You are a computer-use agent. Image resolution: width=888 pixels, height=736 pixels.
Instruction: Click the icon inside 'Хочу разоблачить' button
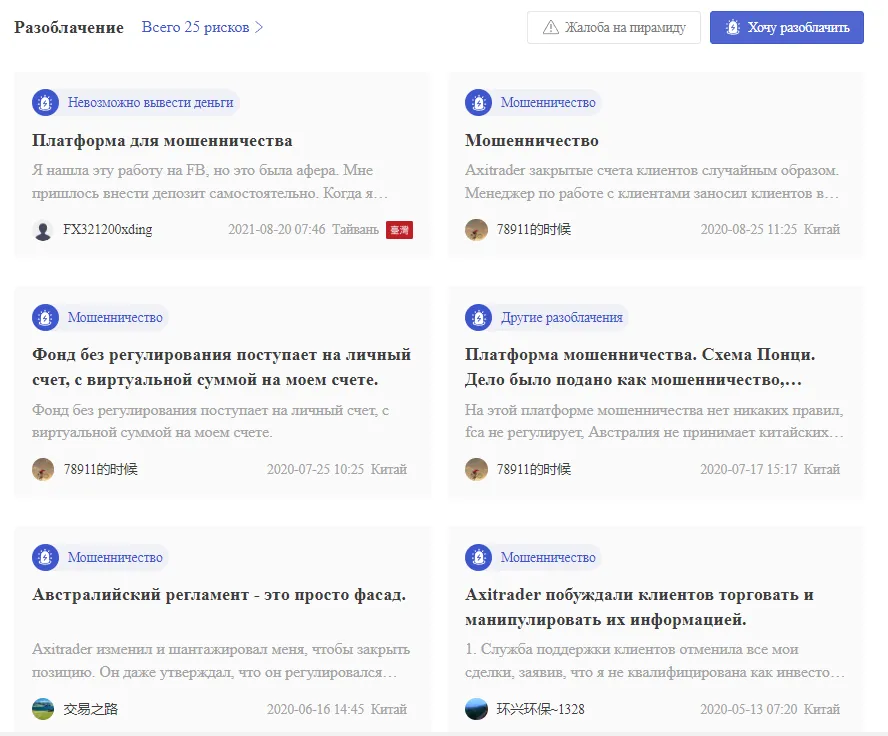[733, 27]
